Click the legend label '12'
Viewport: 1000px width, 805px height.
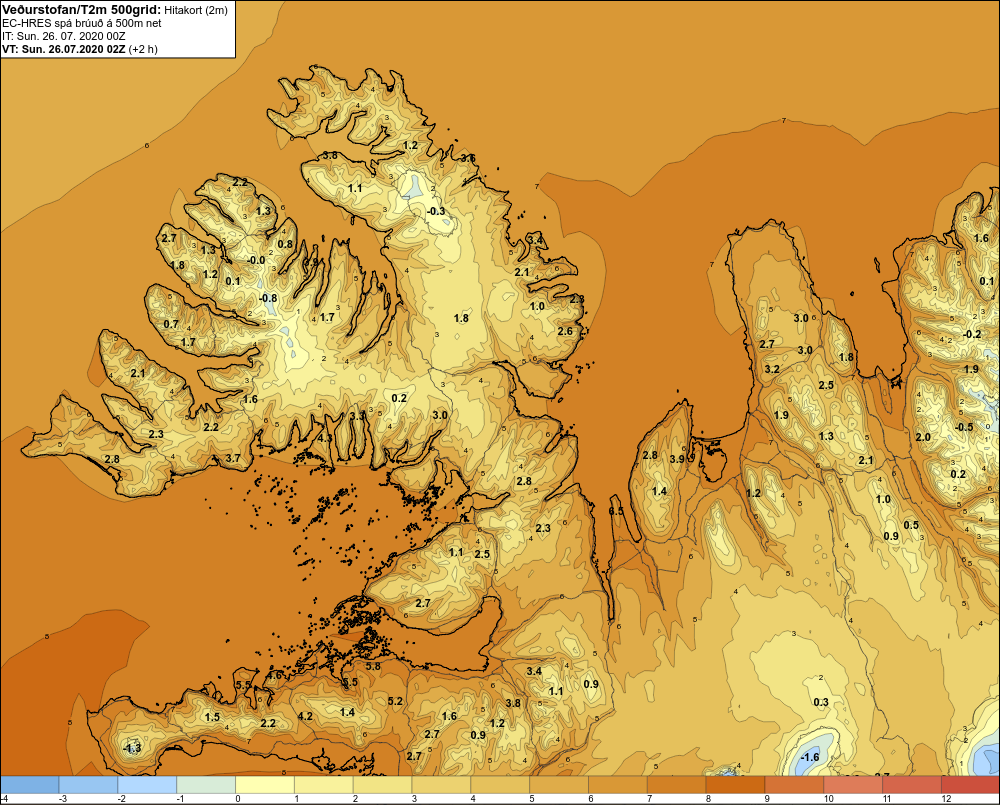(x=946, y=799)
